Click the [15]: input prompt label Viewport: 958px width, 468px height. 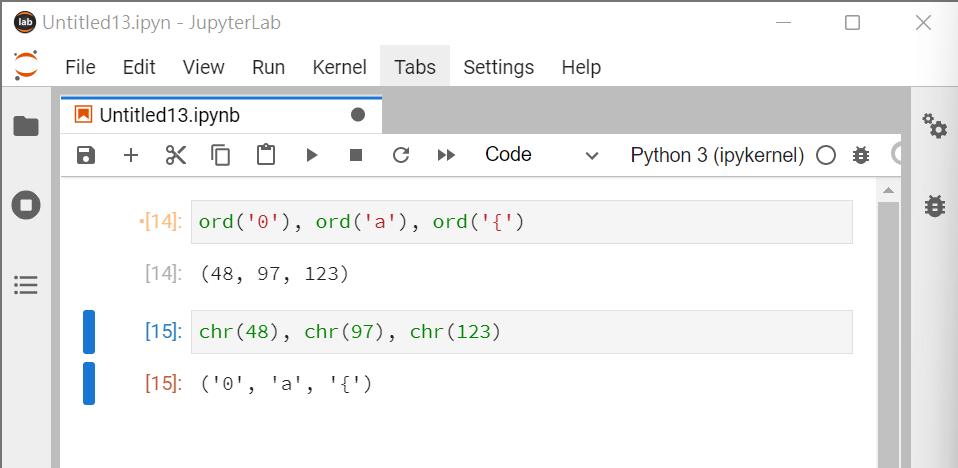tap(163, 332)
